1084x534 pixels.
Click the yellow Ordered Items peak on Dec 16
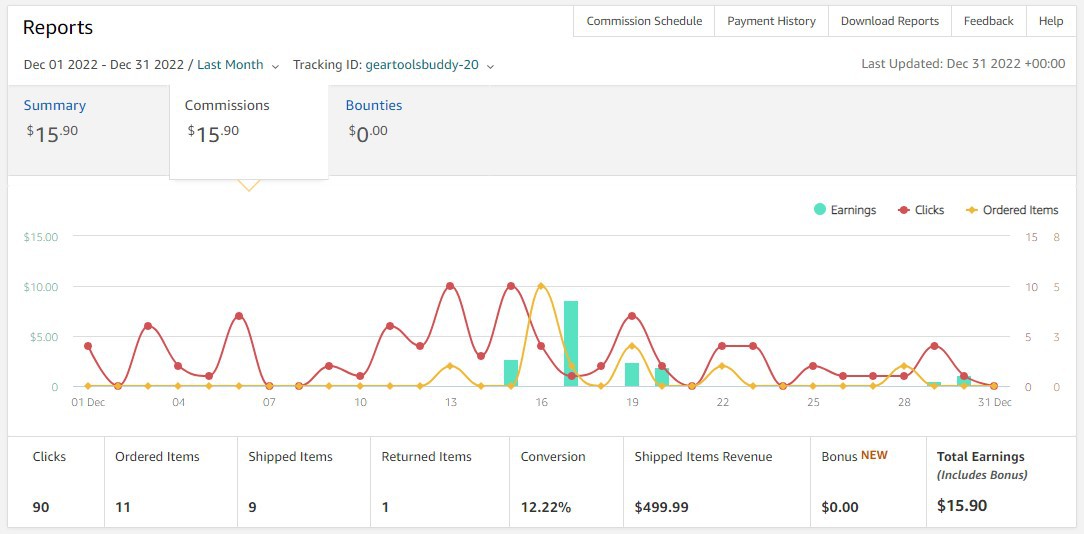pyautogui.click(x=541, y=286)
